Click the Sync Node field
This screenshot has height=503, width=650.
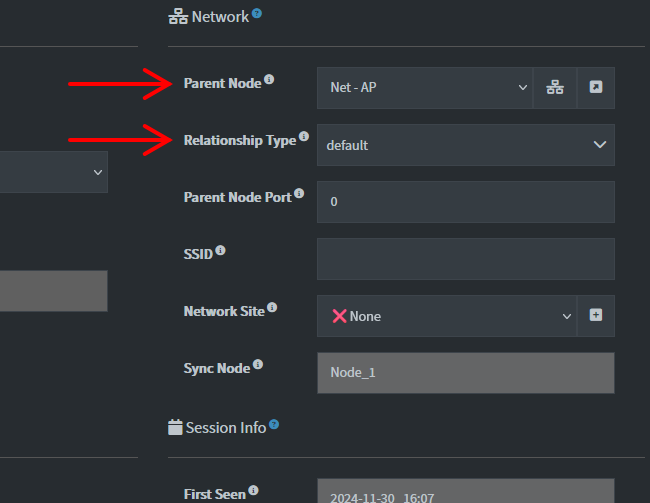tap(465, 373)
